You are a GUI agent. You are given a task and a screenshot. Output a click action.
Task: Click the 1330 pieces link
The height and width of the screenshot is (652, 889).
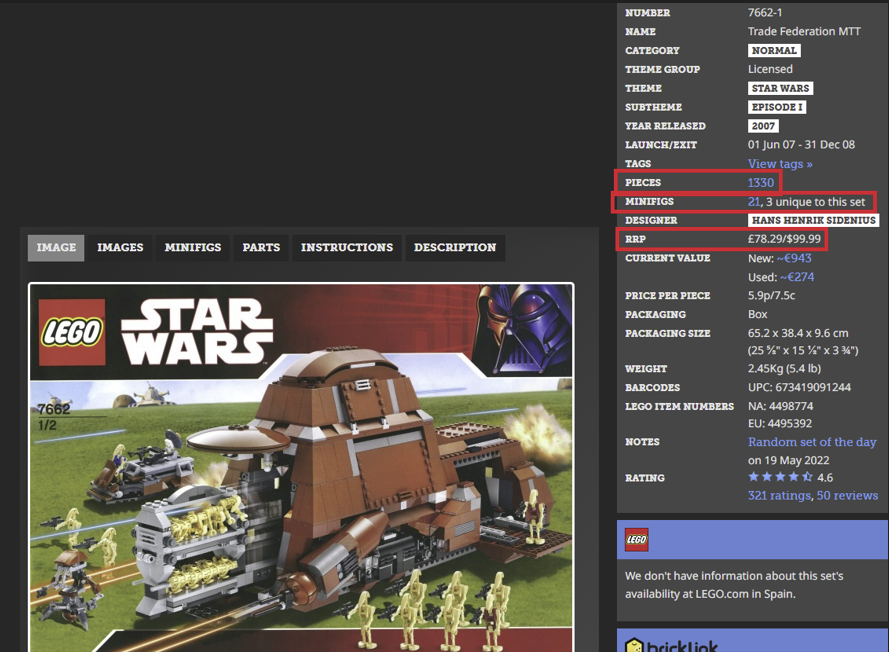pyautogui.click(x=760, y=183)
